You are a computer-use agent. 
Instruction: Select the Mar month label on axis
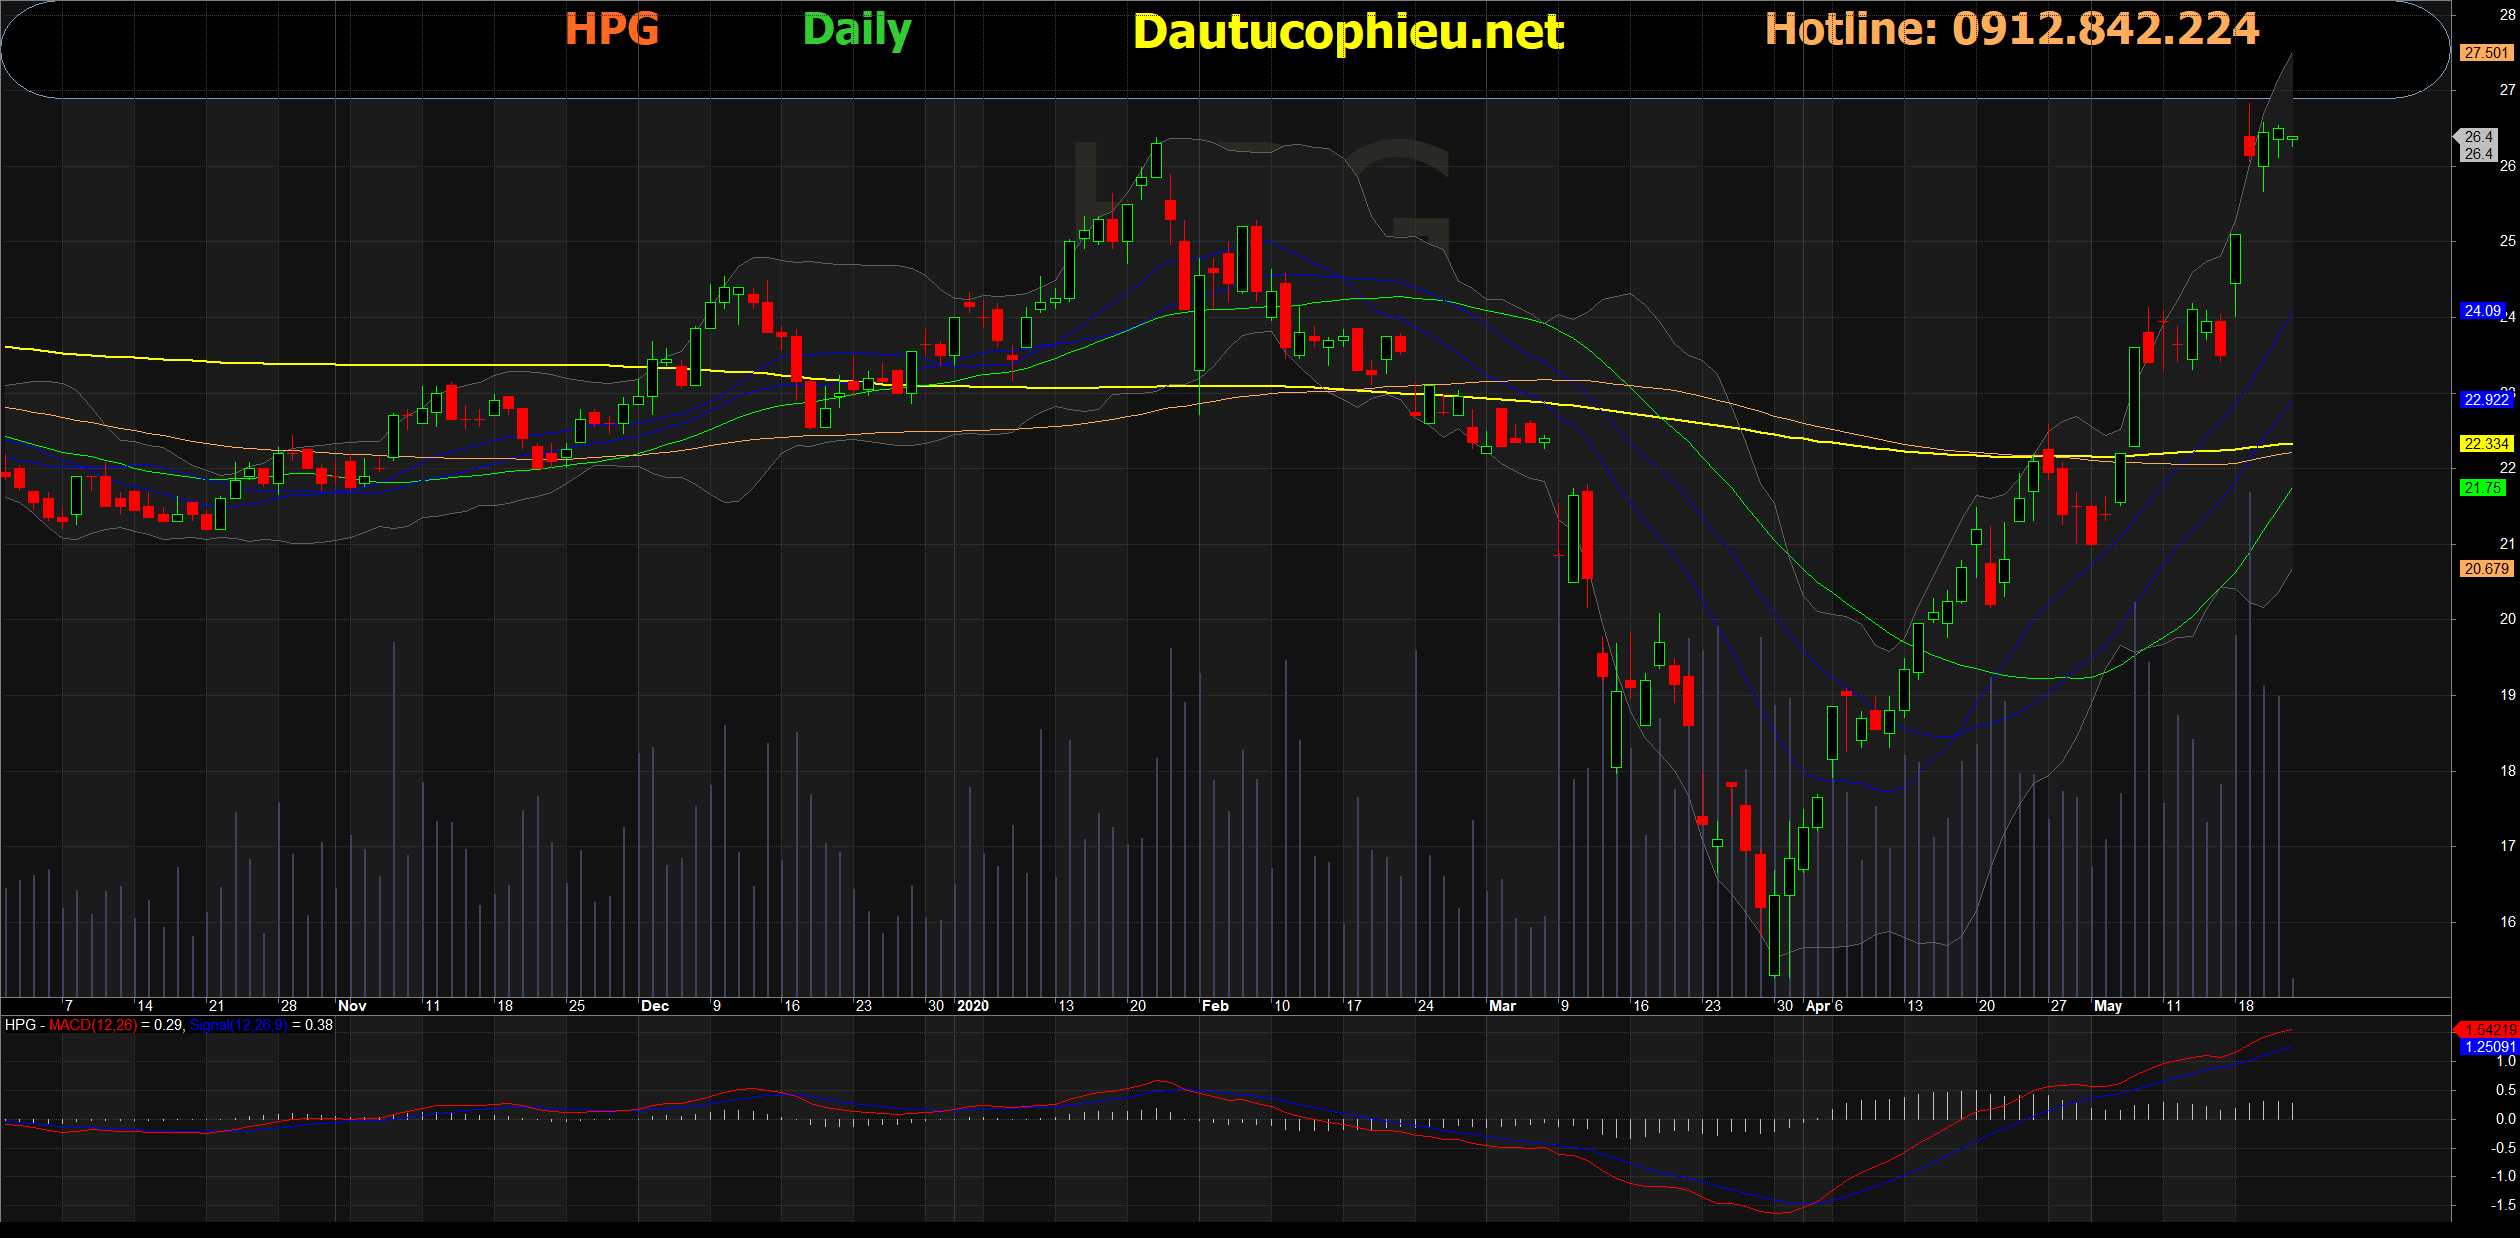pos(1502,1006)
